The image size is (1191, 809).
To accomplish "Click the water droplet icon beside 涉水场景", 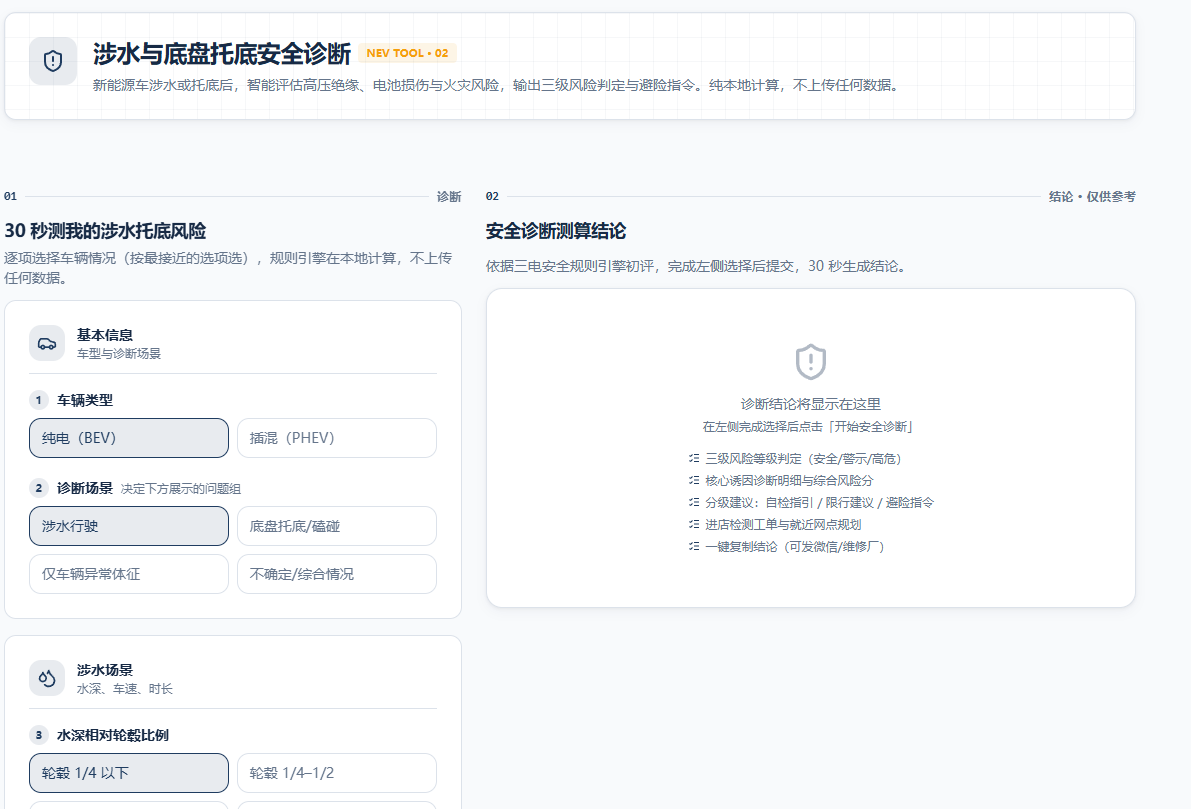I will pyautogui.click(x=47, y=678).
